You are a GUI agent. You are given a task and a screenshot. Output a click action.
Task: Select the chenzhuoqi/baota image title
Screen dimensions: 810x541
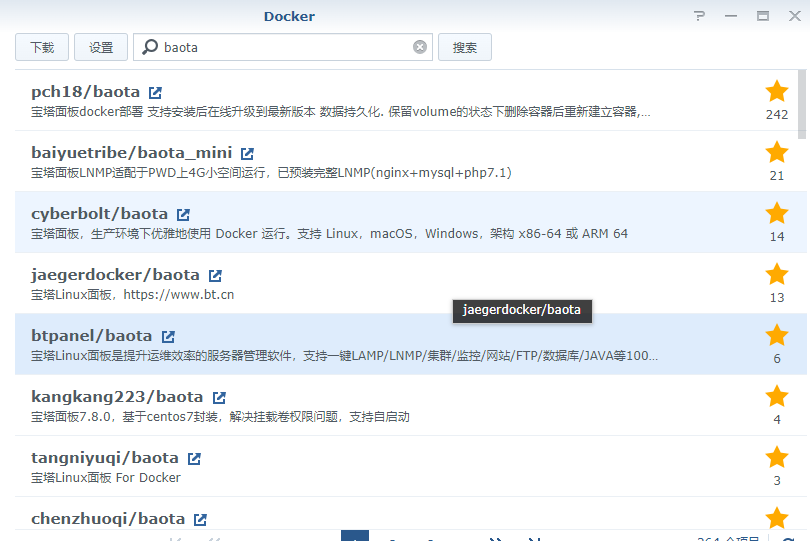click(108, 519)
